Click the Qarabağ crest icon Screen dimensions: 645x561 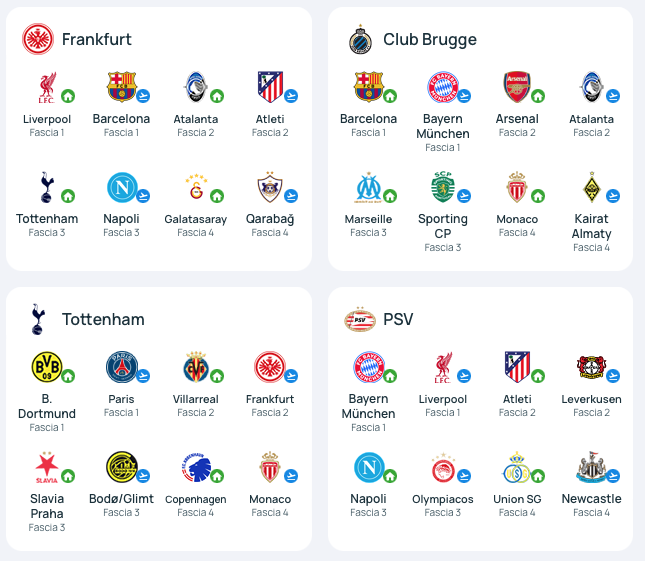[x=270, y=187]
